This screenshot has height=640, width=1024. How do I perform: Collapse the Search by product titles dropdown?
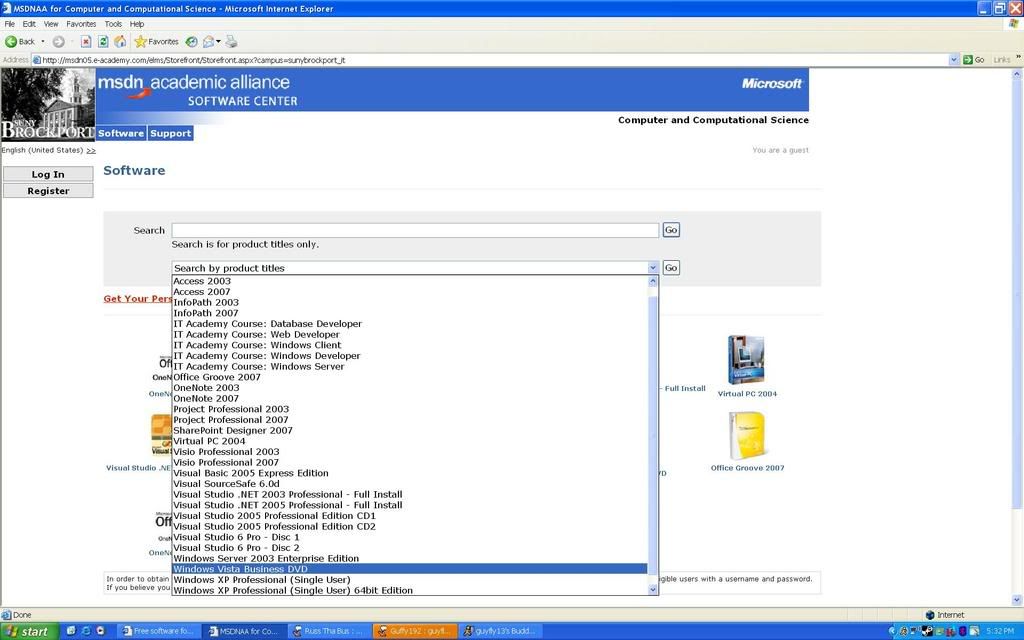653,268
